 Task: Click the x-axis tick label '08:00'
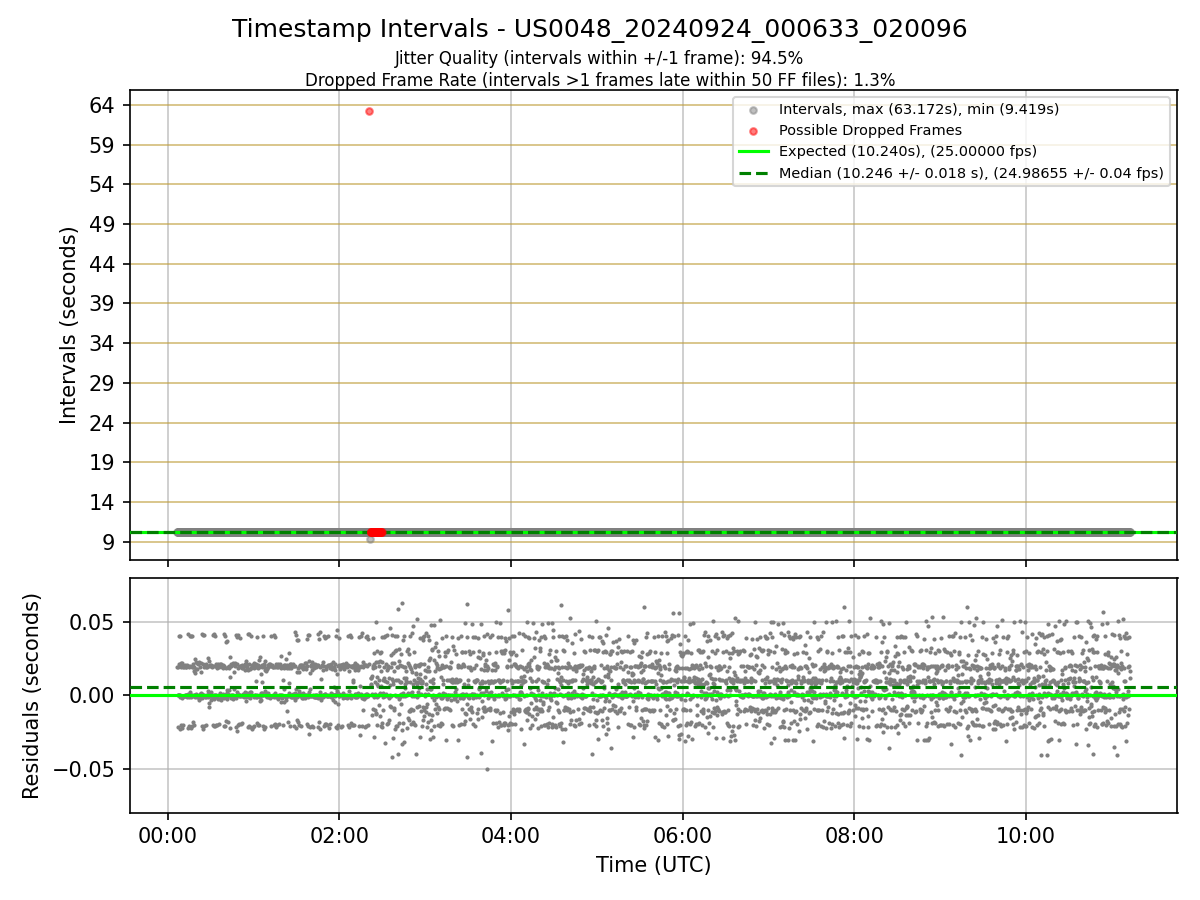(x=854, y=836)
